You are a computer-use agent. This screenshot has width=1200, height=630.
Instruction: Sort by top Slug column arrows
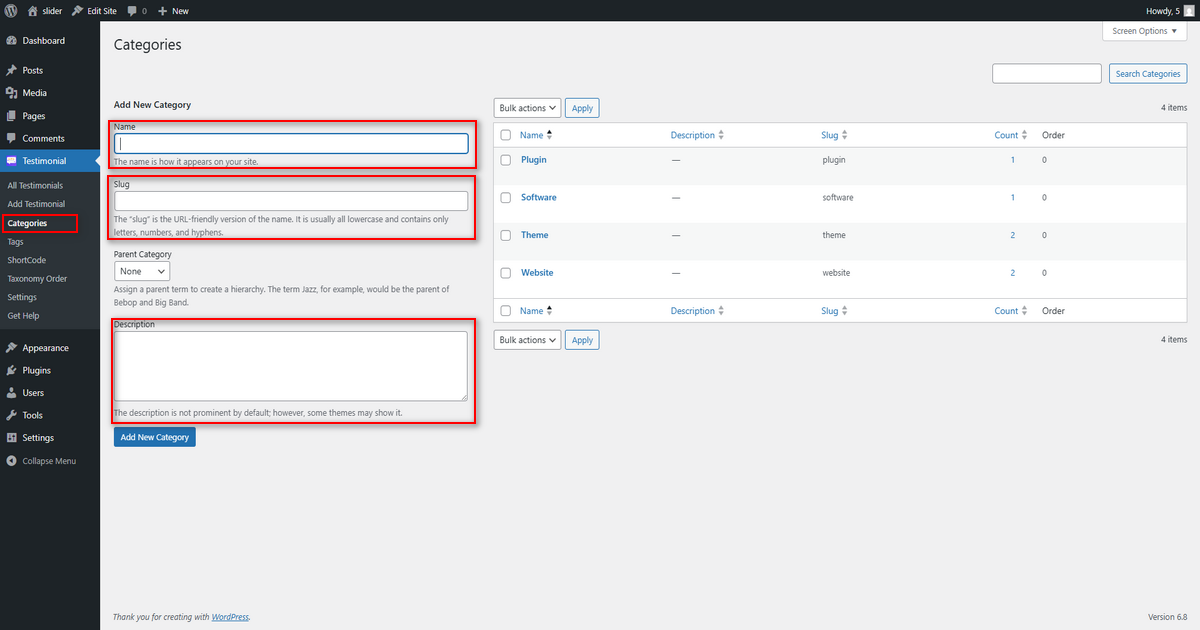[x=844, y=135]
